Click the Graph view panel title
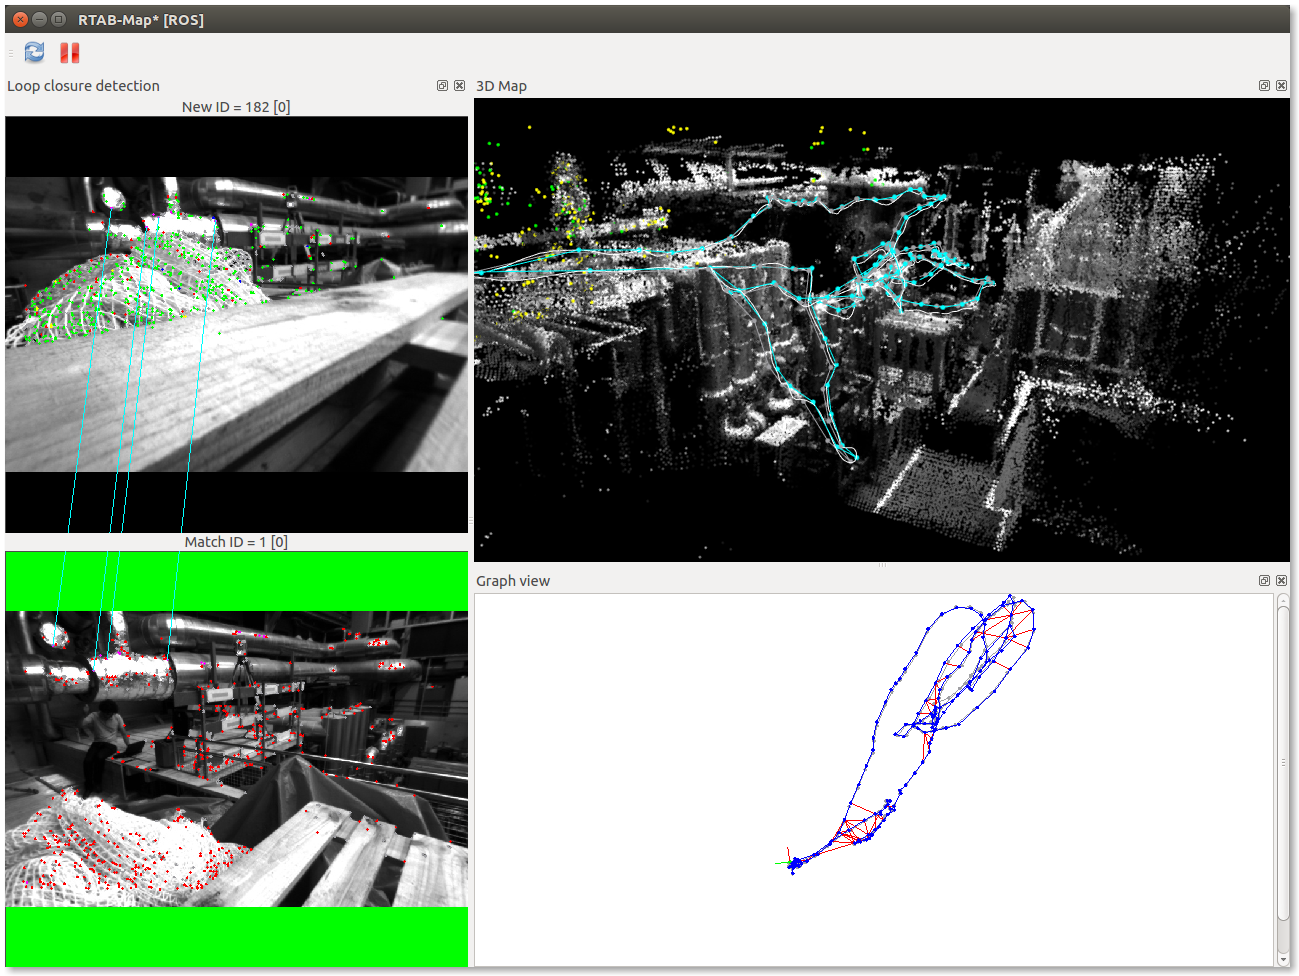 [x=513, y=581]
